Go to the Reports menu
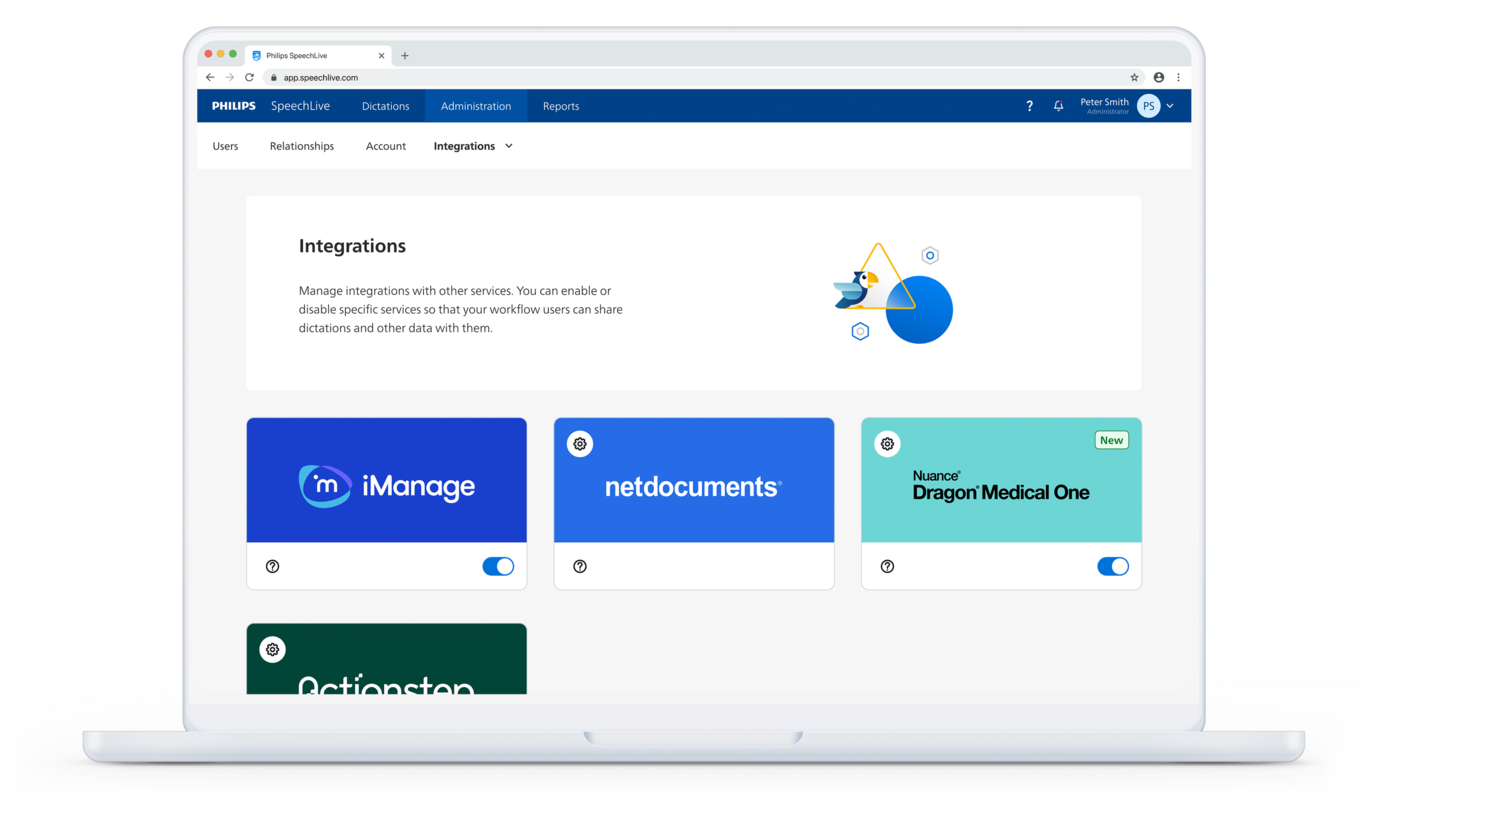This screenshot has height=818, width=1500. (x=561, y=106)
